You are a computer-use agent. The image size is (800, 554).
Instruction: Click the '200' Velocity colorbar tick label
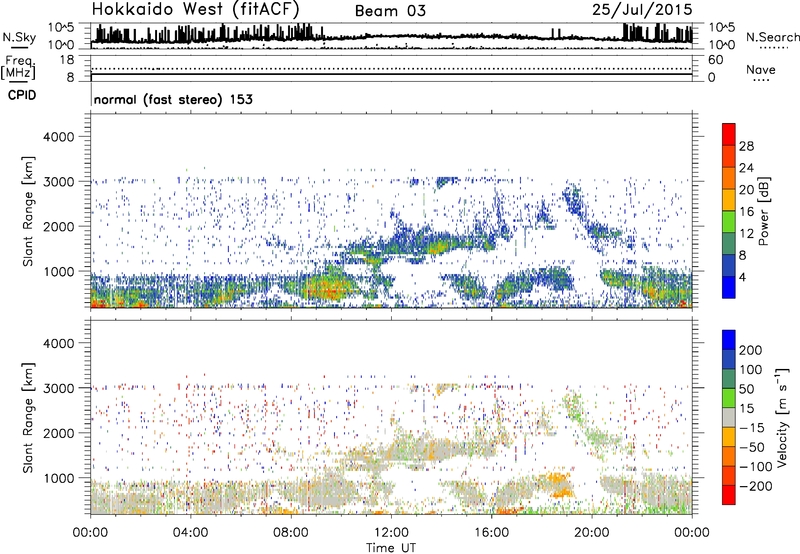pos(751,350)
